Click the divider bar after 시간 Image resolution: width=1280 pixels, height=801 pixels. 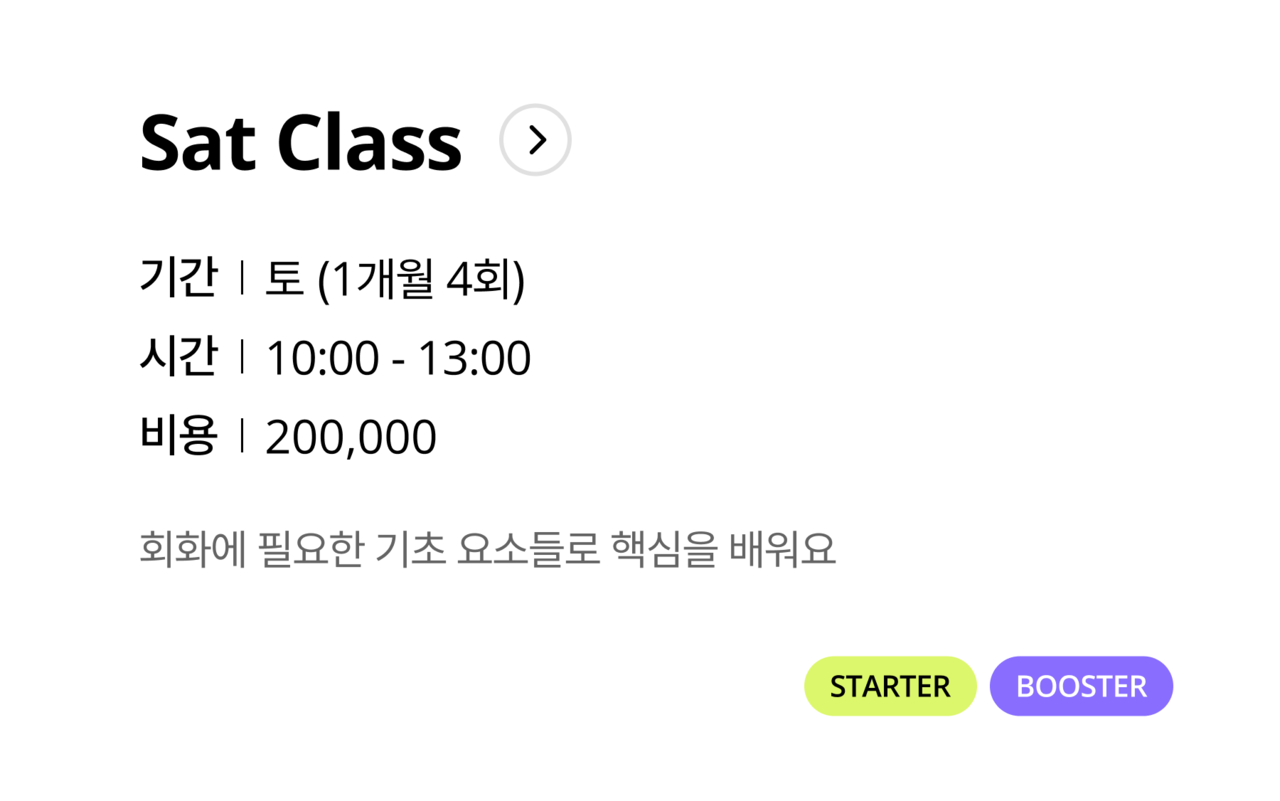point(242,358)
